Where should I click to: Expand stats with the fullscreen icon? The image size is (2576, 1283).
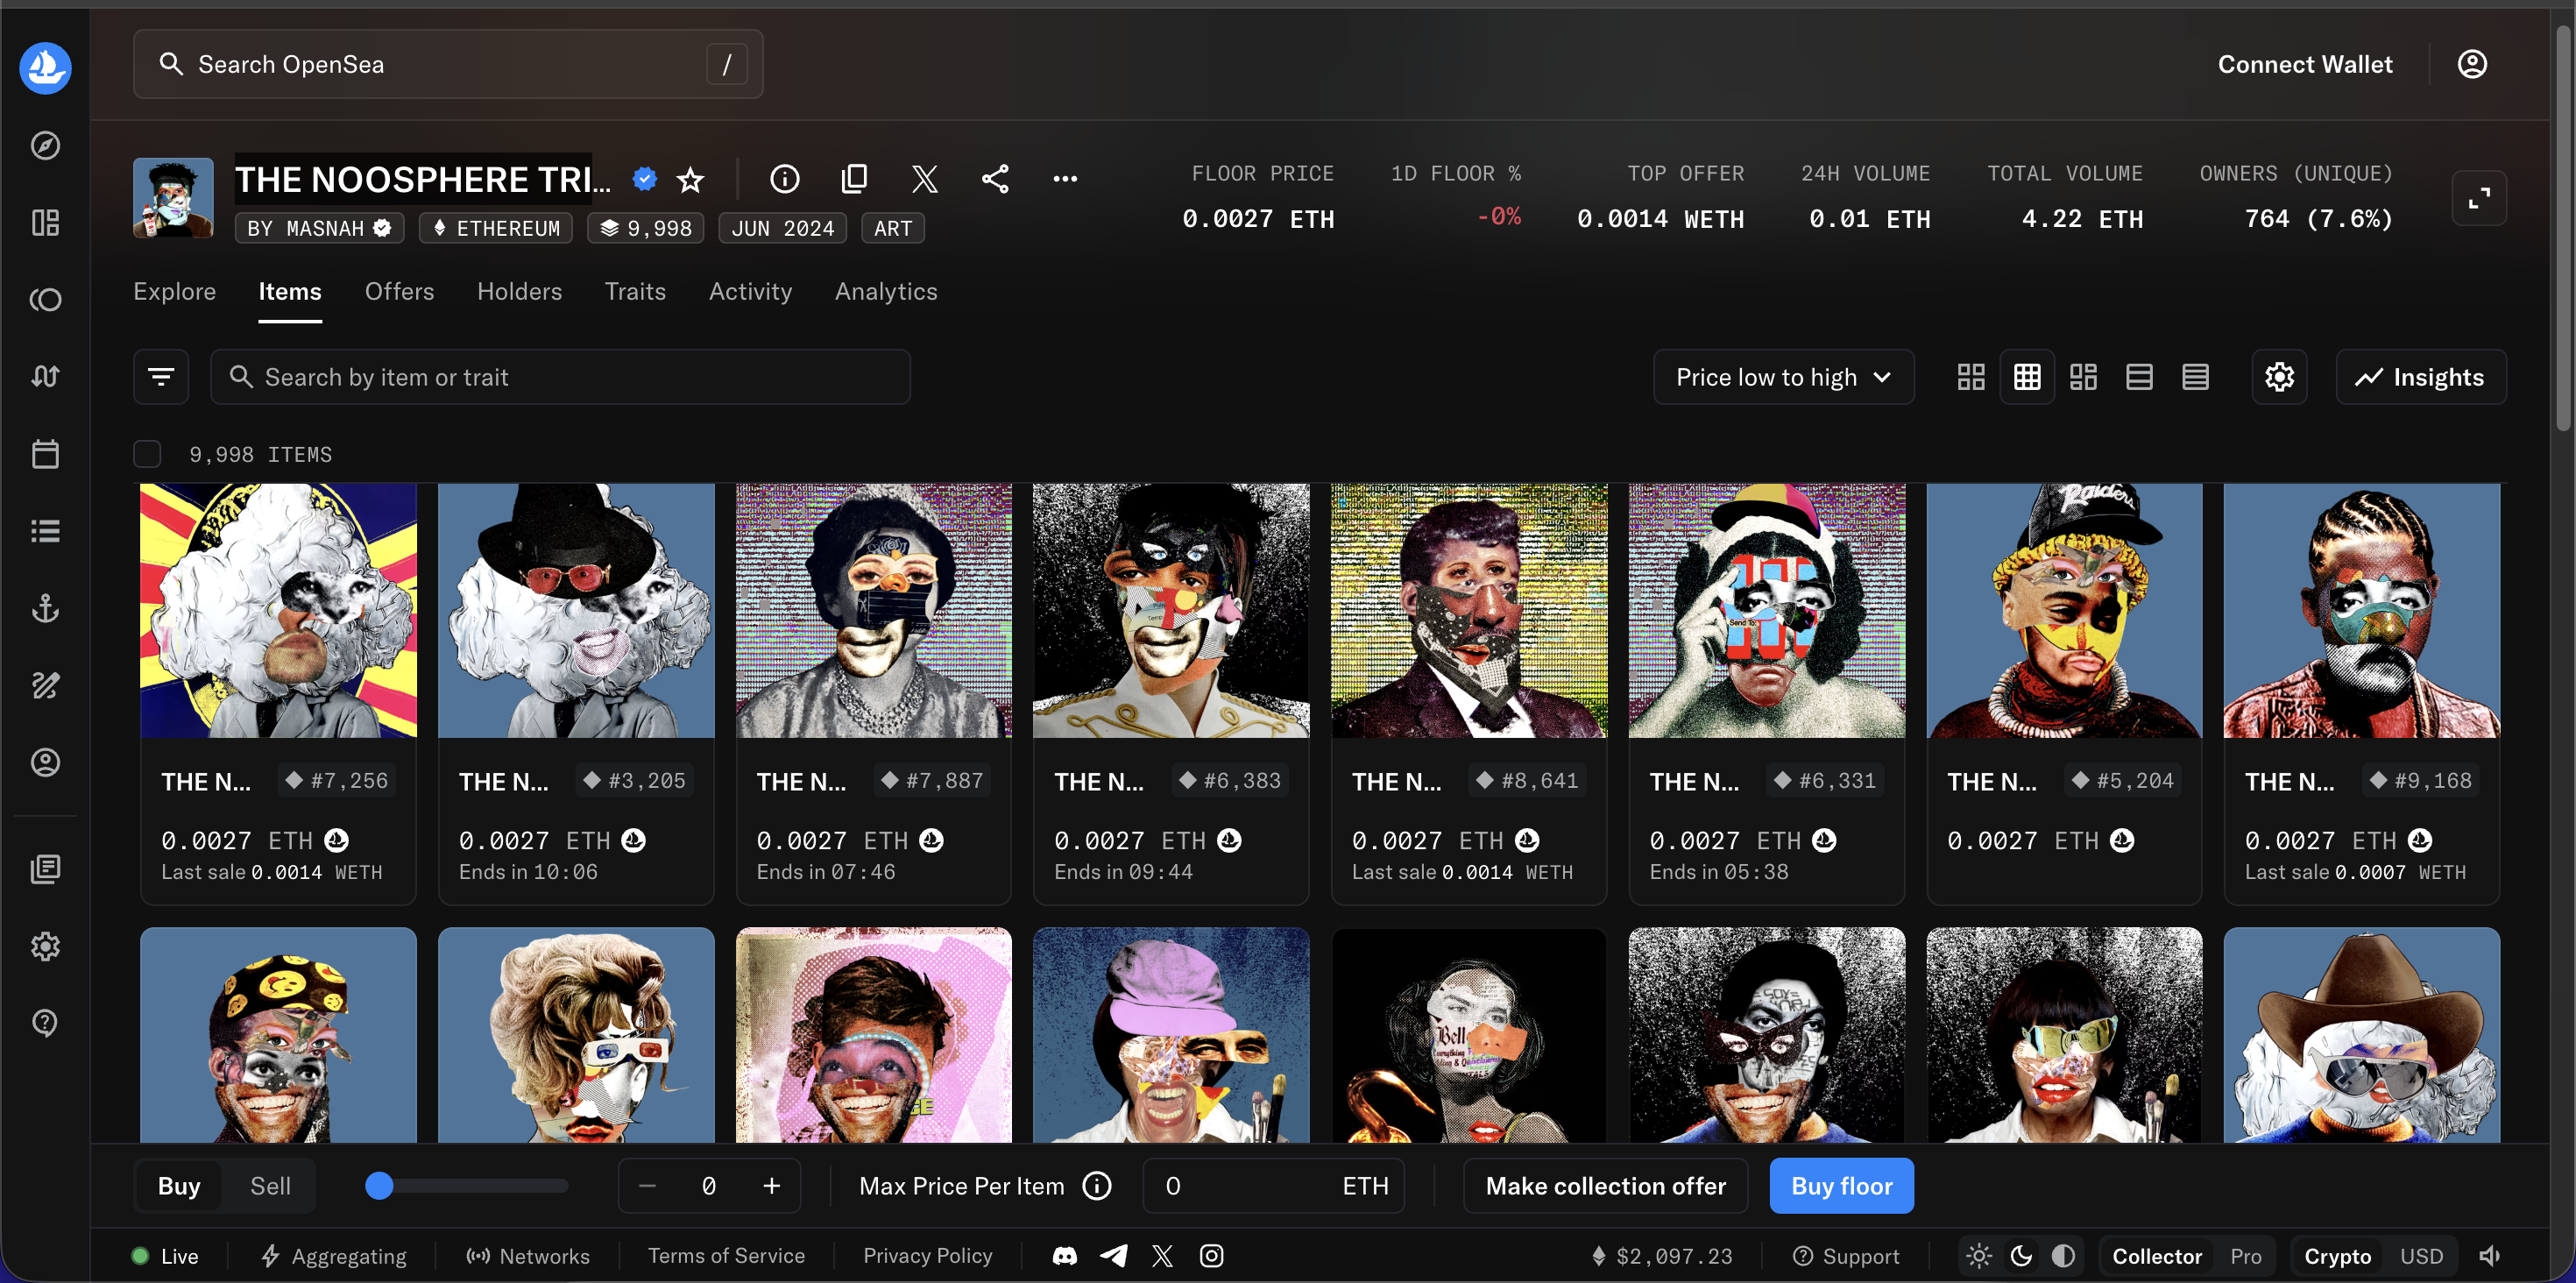tap(2479, 198)
